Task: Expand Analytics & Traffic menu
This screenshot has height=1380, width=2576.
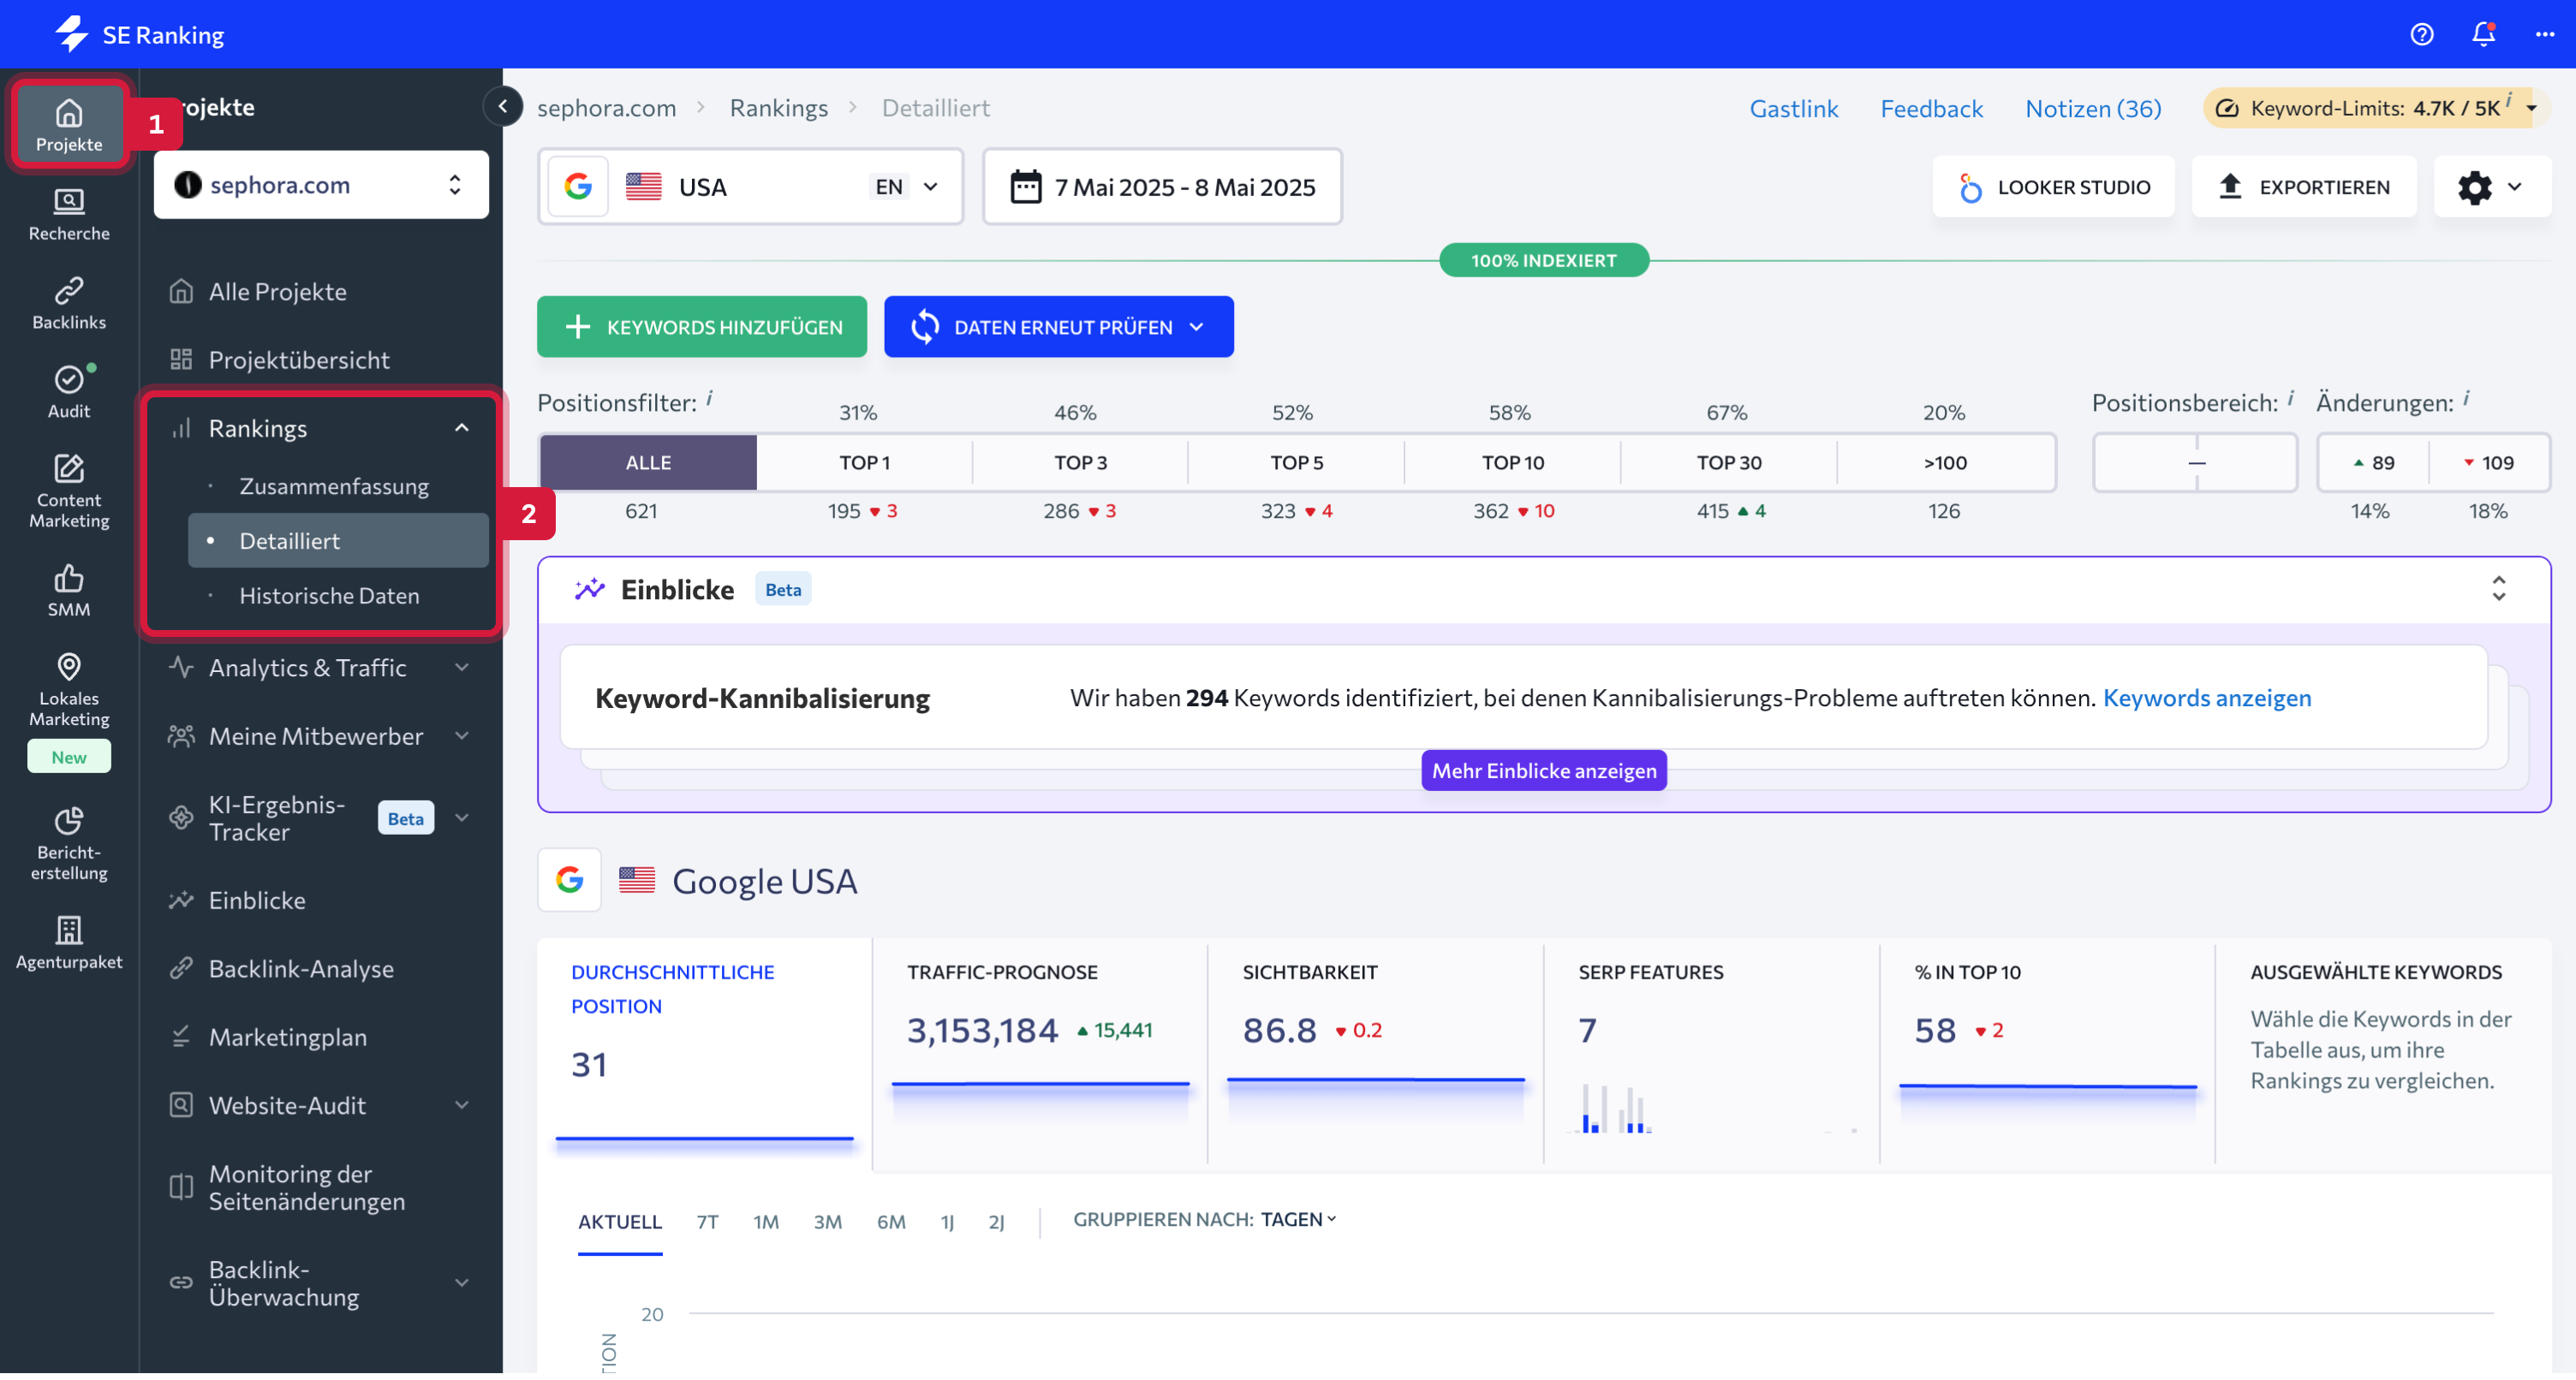Action: [x=462, y=668]
